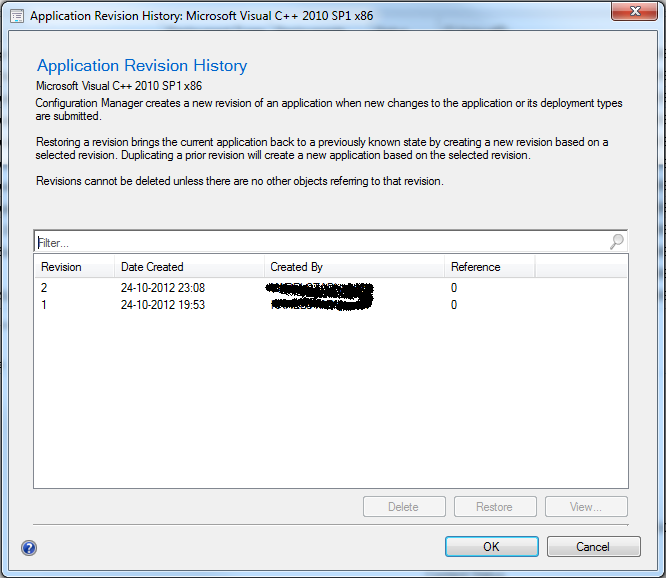Click the magnifier search icon in filter box

[616, 242]
